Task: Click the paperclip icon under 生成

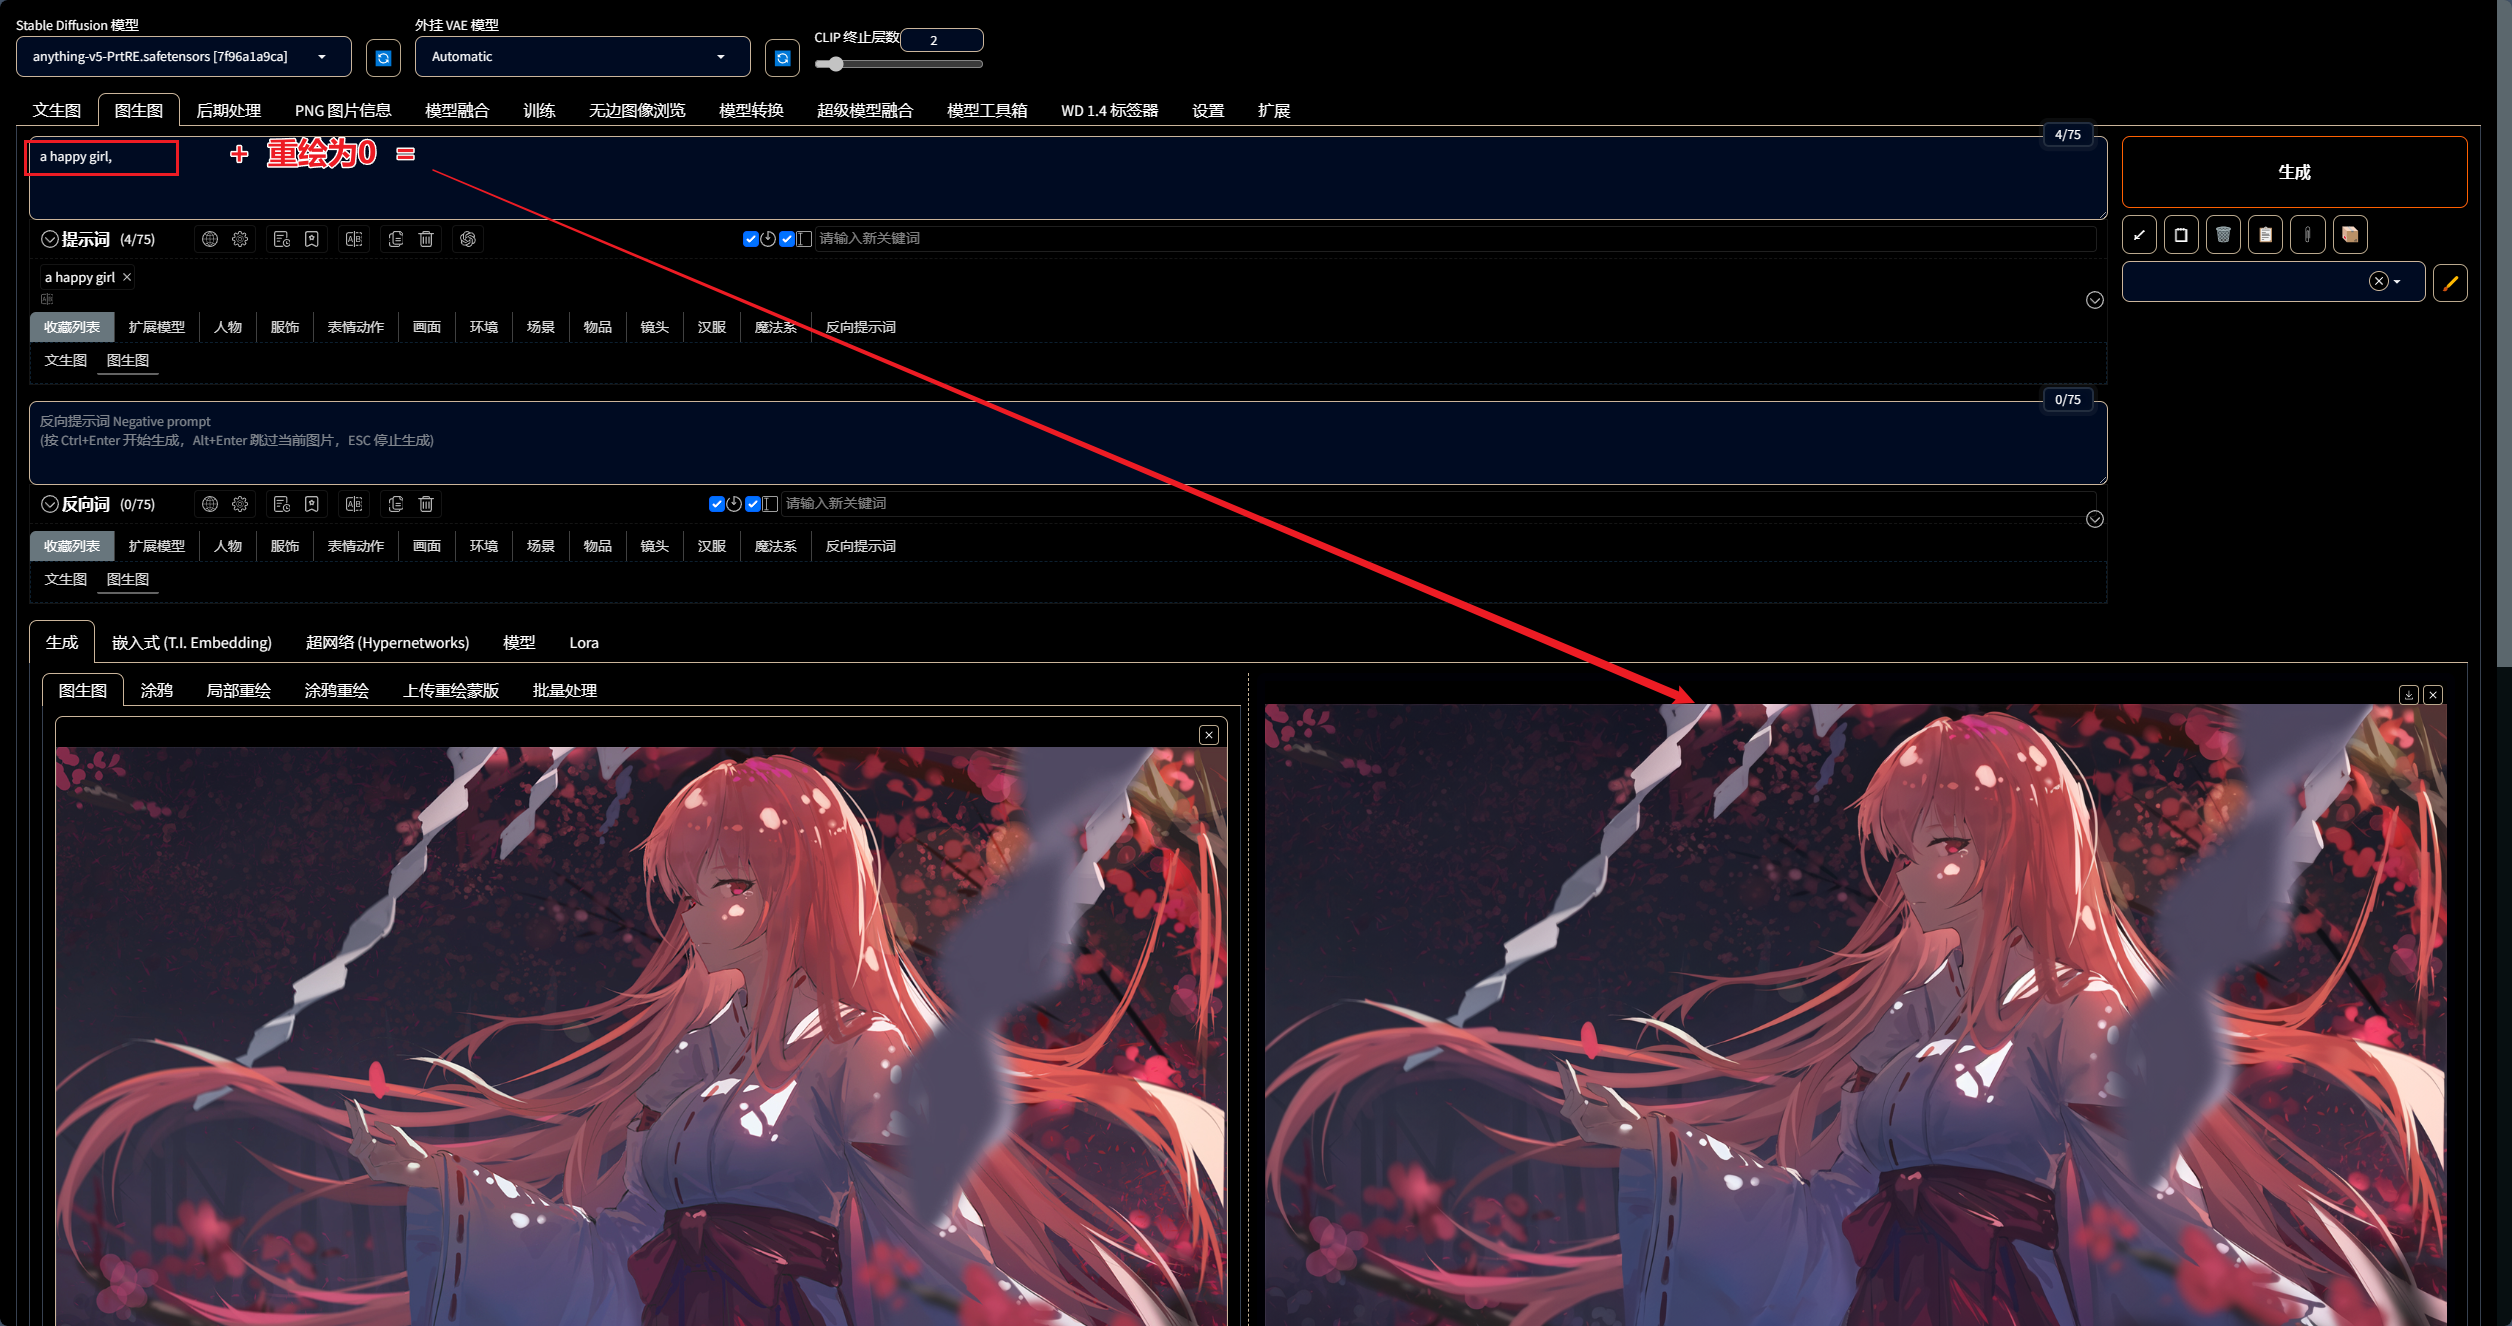Action: coord(2307,235)
